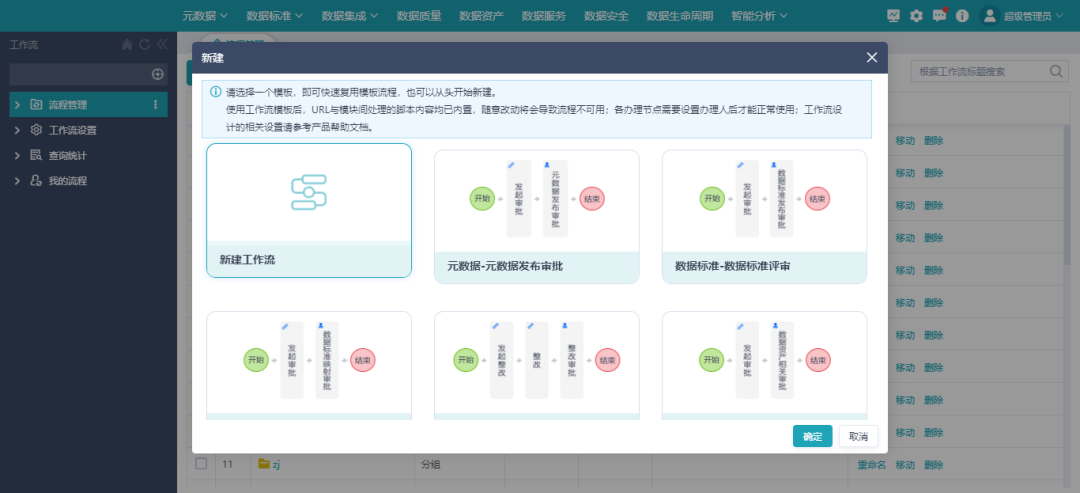Image resolution: width=1080 pixels, height=493 pixels.
Task: Choose the 元数据-元数据发布审批 template
Action: [536, 216]
